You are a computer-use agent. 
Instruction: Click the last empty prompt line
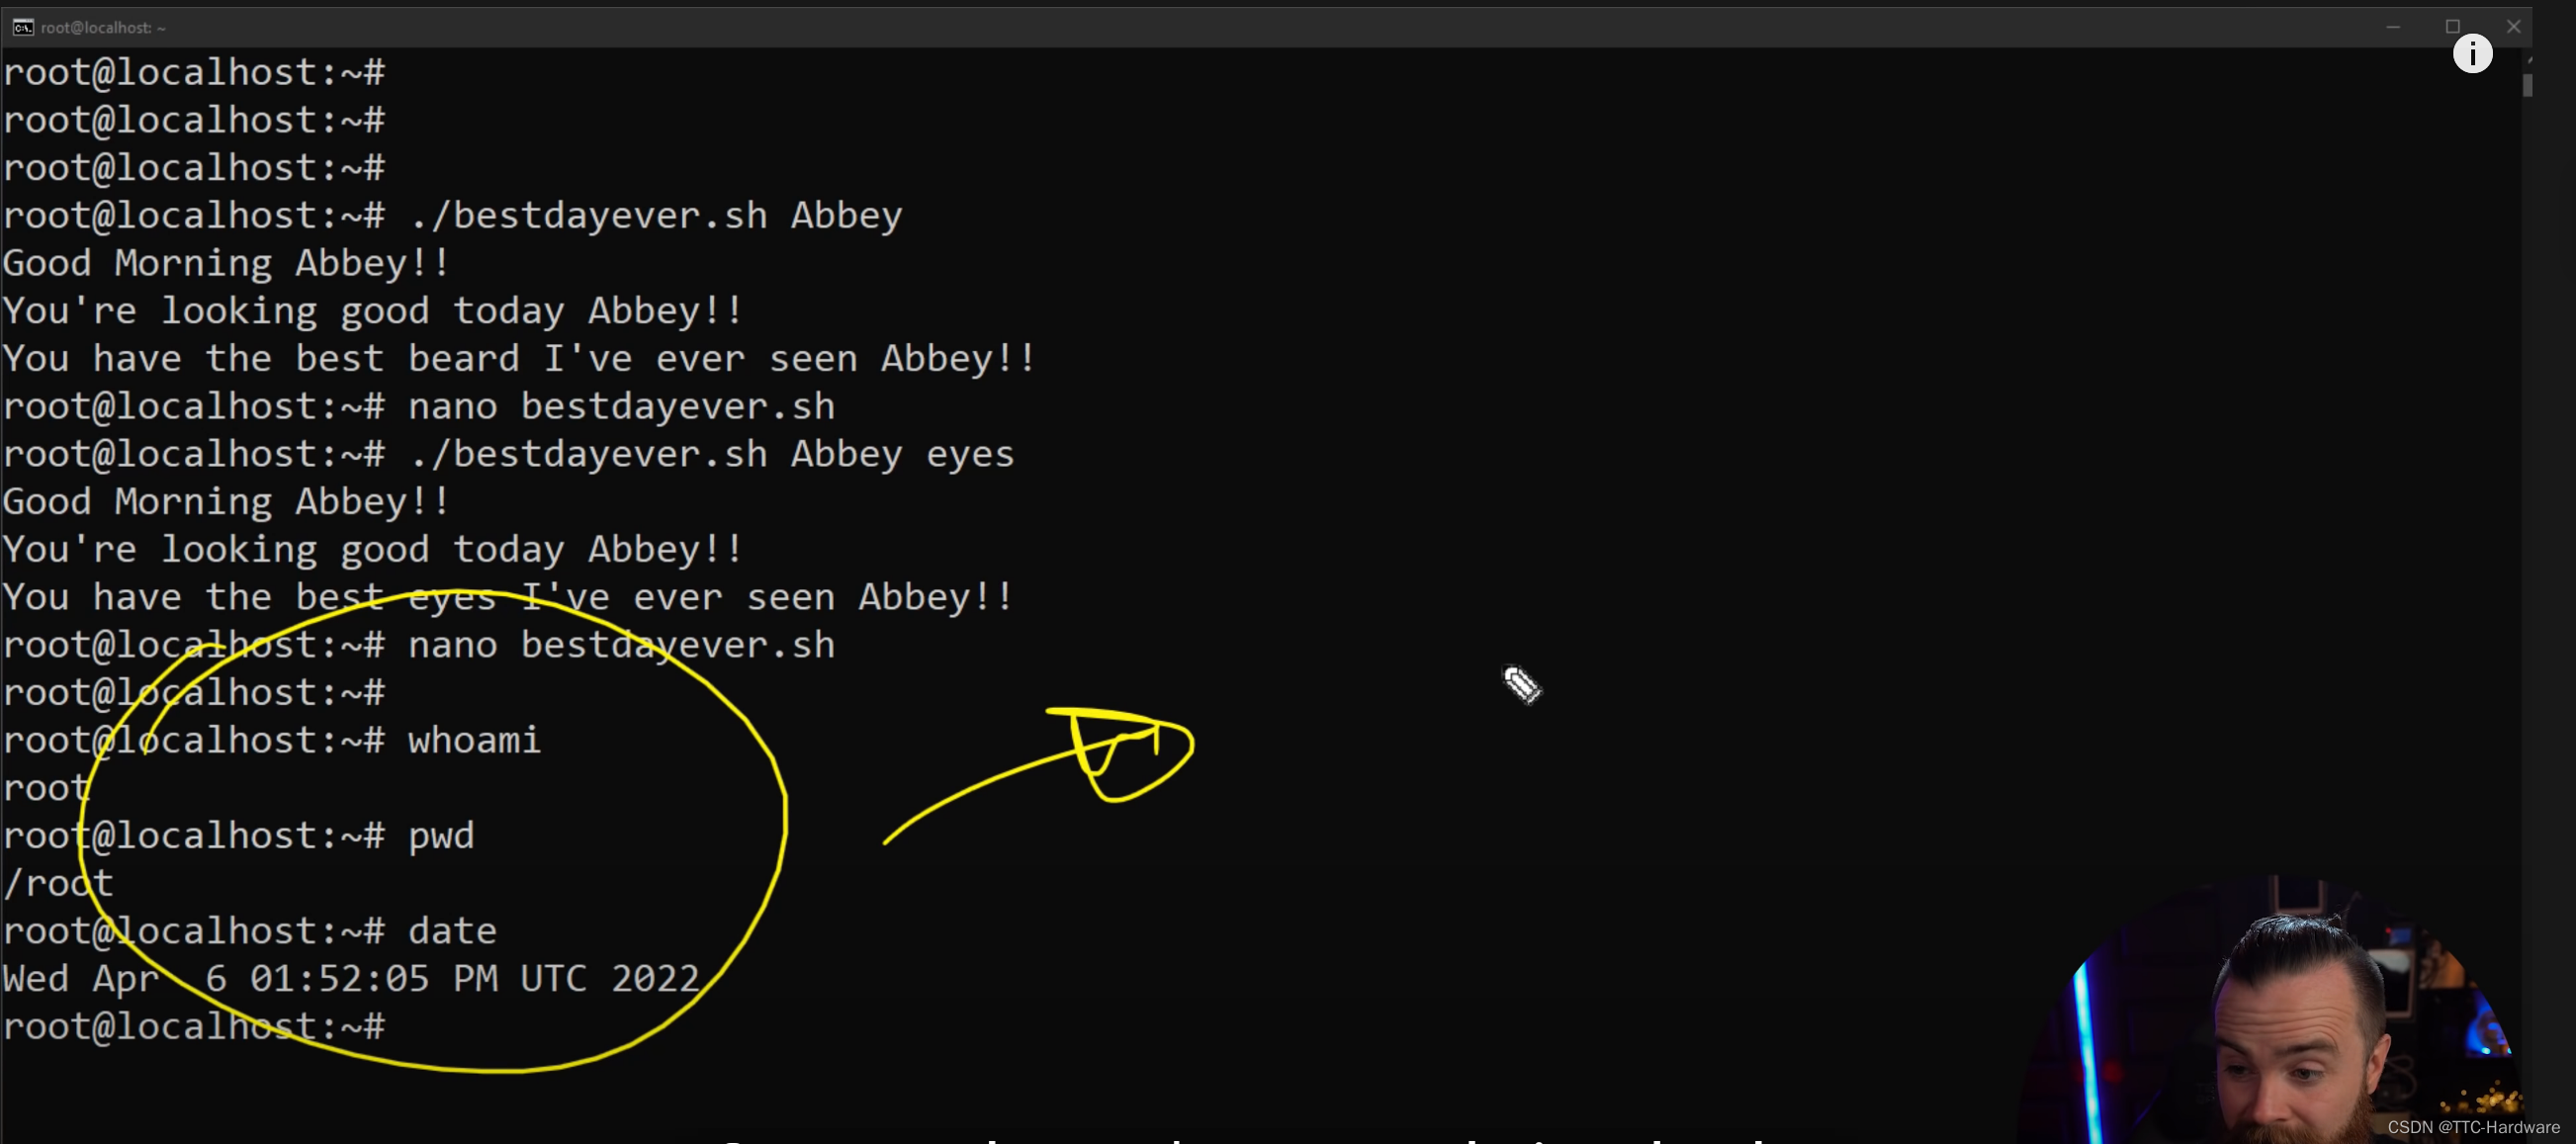tap(194, 1027)
